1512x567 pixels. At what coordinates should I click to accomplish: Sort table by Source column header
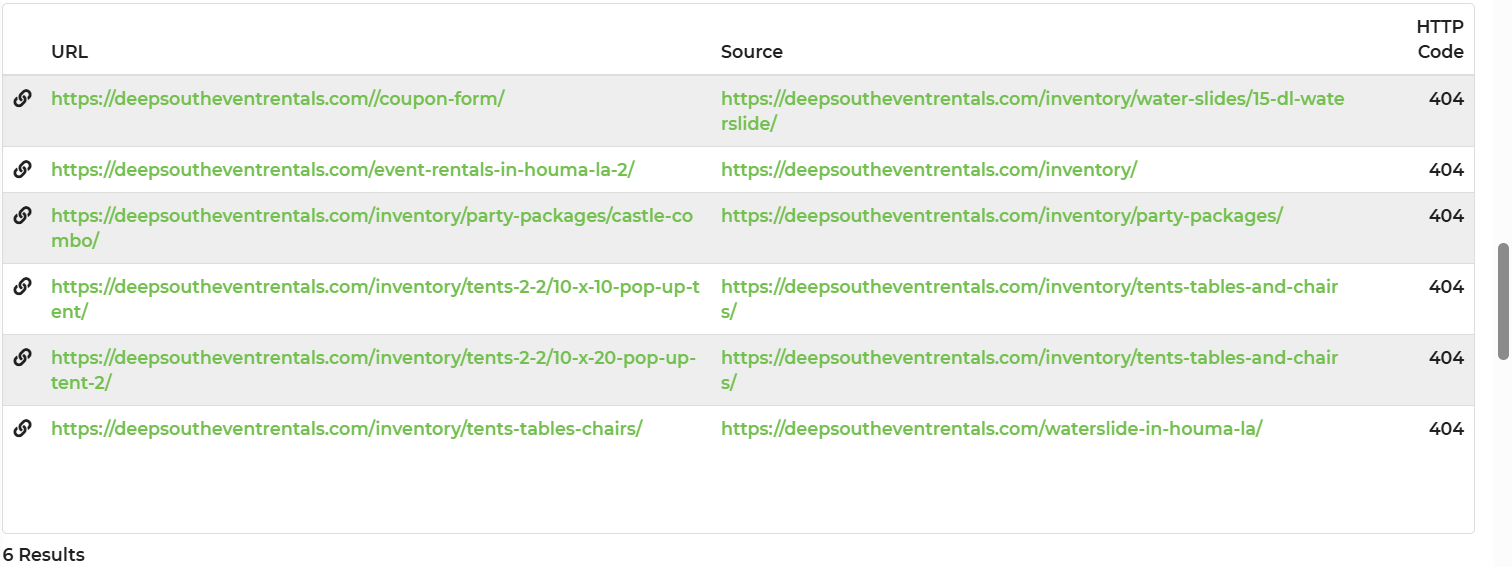coord(751,52)
